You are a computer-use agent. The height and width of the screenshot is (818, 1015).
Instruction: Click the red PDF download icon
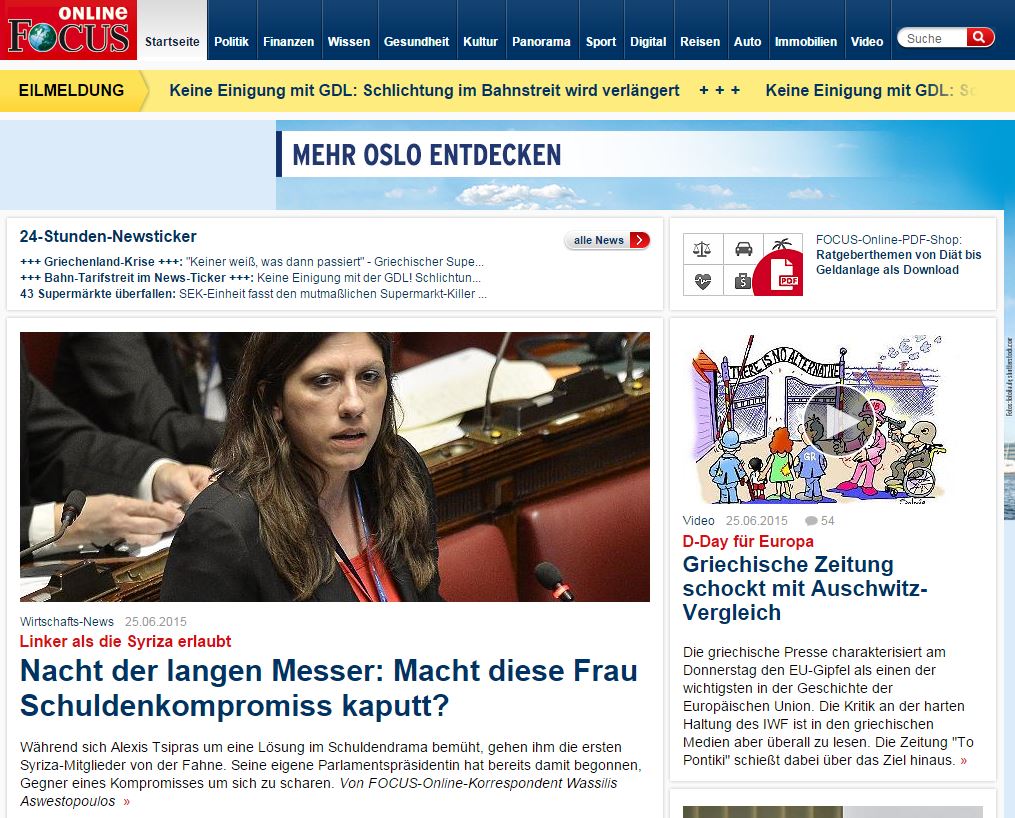tap(780, 274)
